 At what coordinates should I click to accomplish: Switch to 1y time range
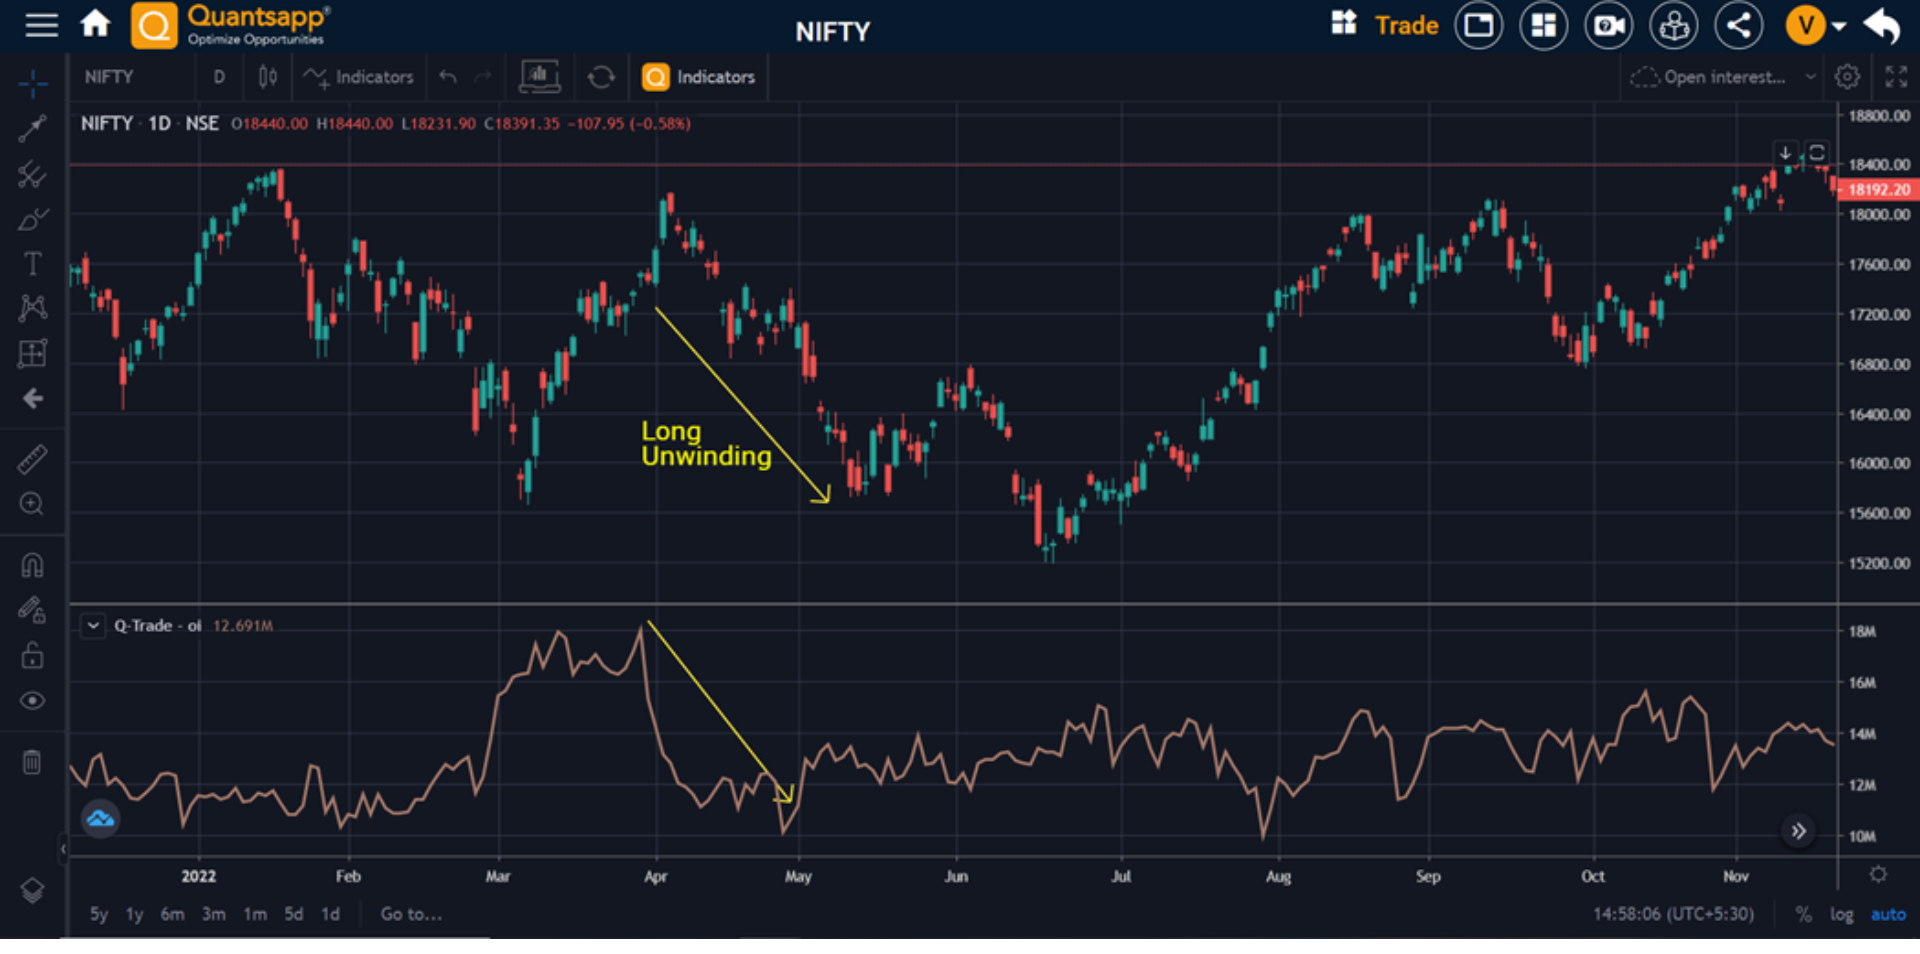click(x=134, y=914)
